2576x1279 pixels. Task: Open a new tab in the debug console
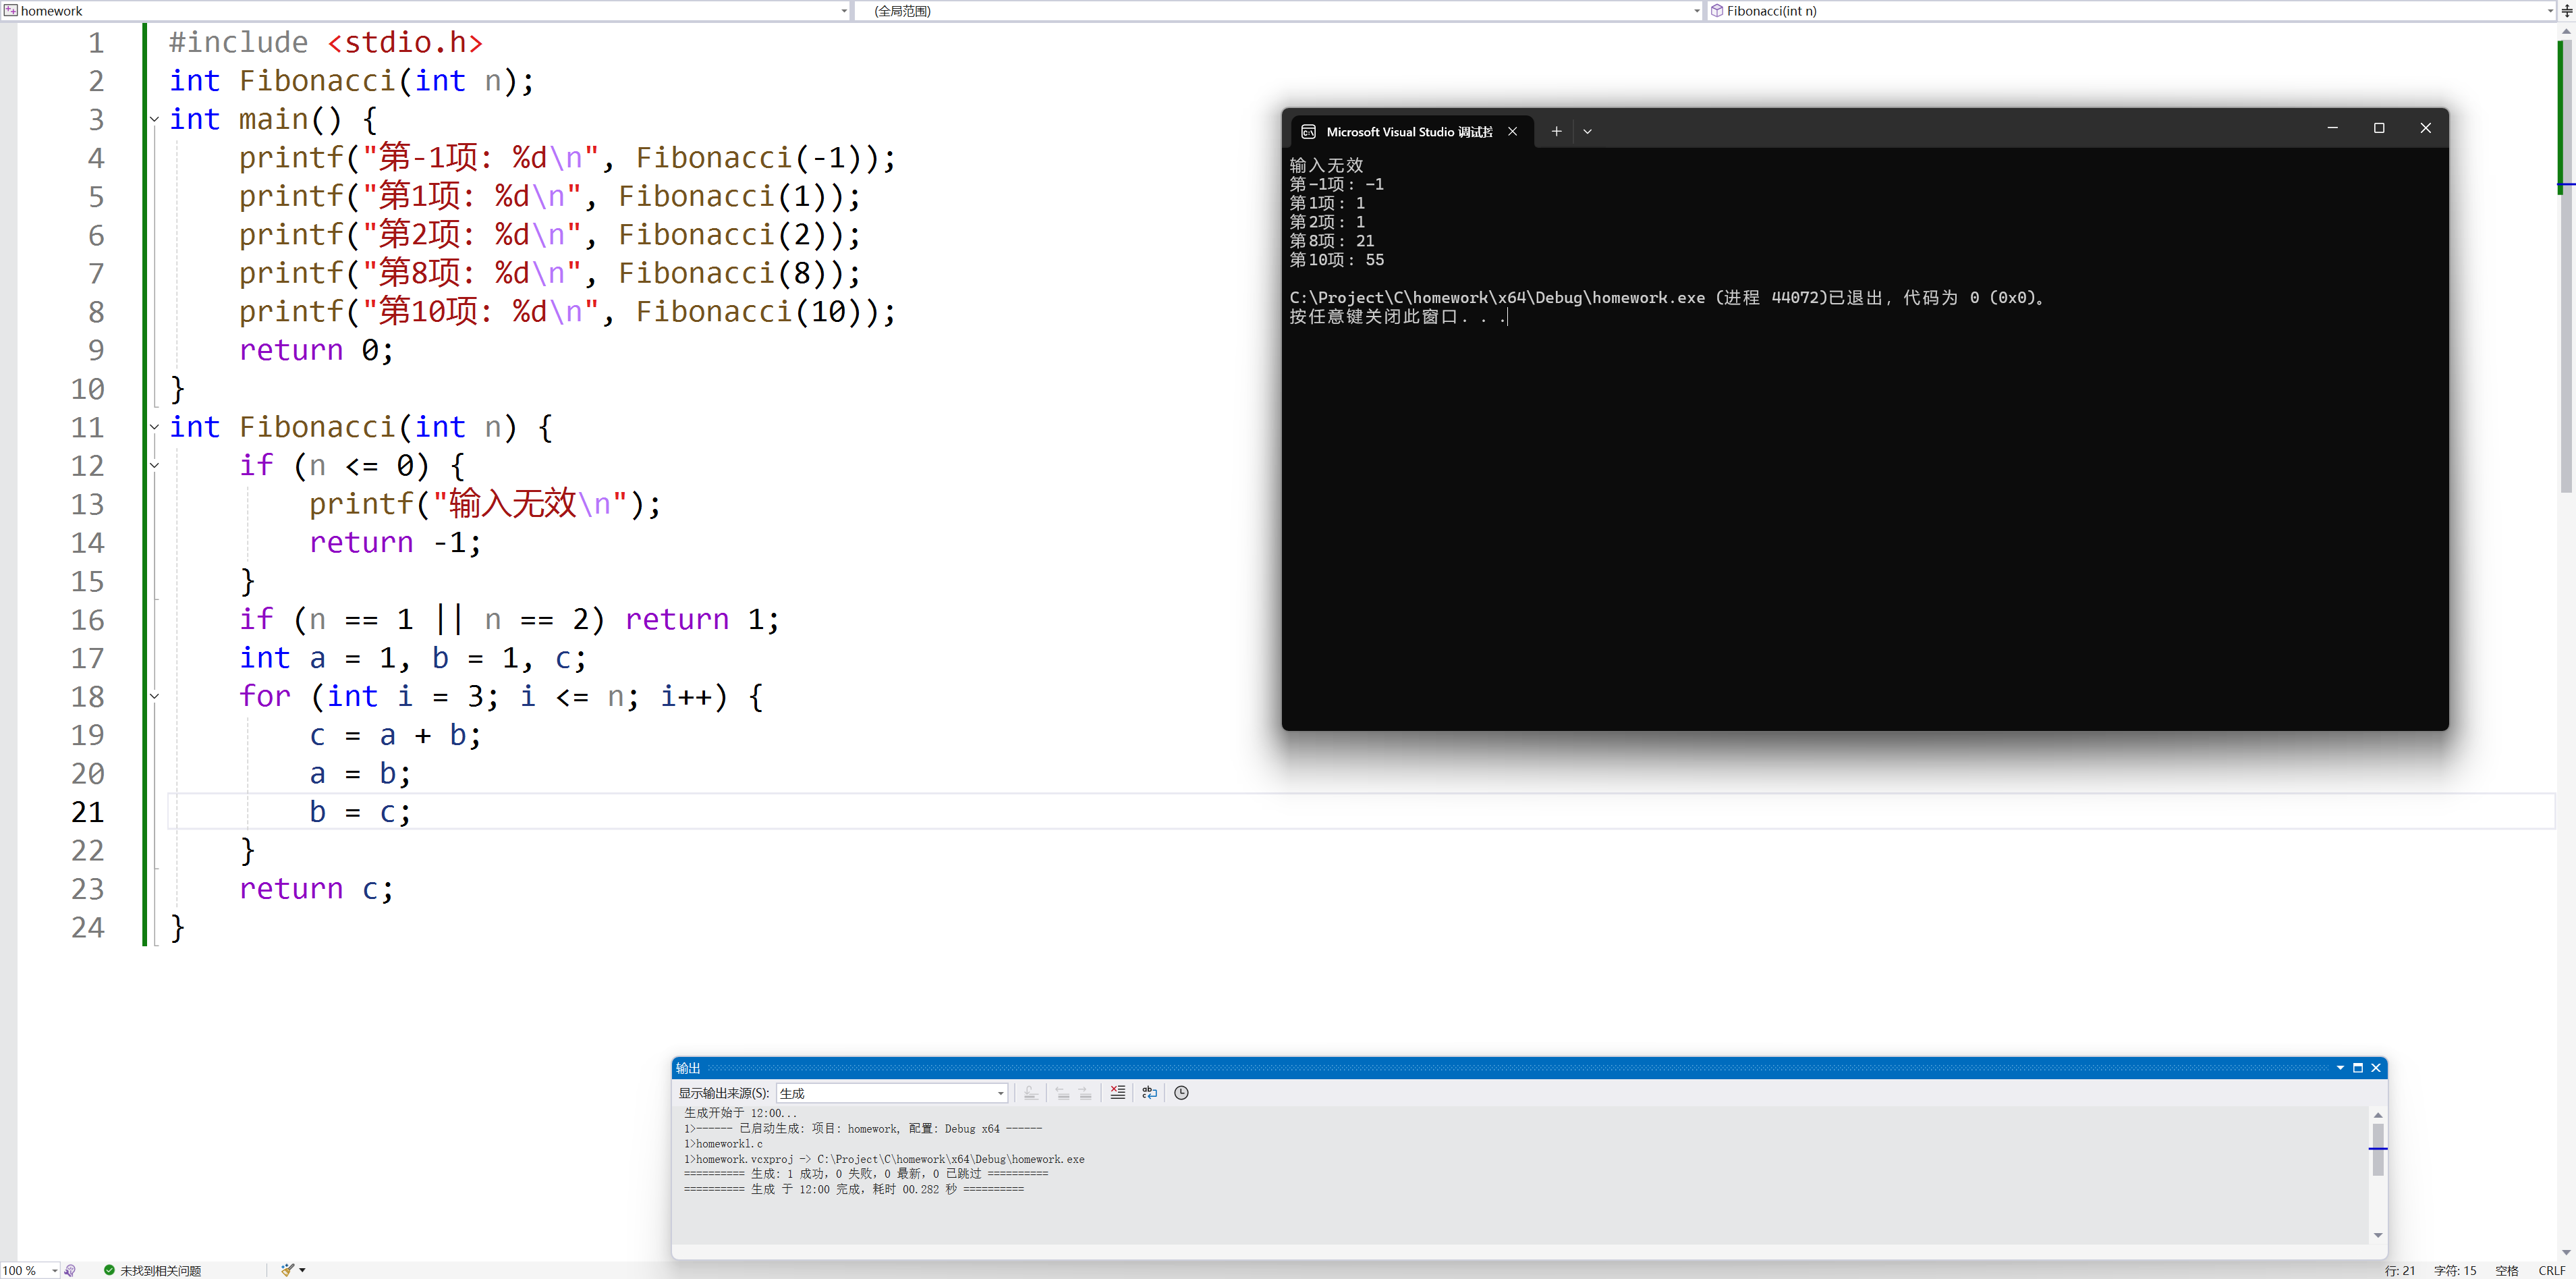1556,131
